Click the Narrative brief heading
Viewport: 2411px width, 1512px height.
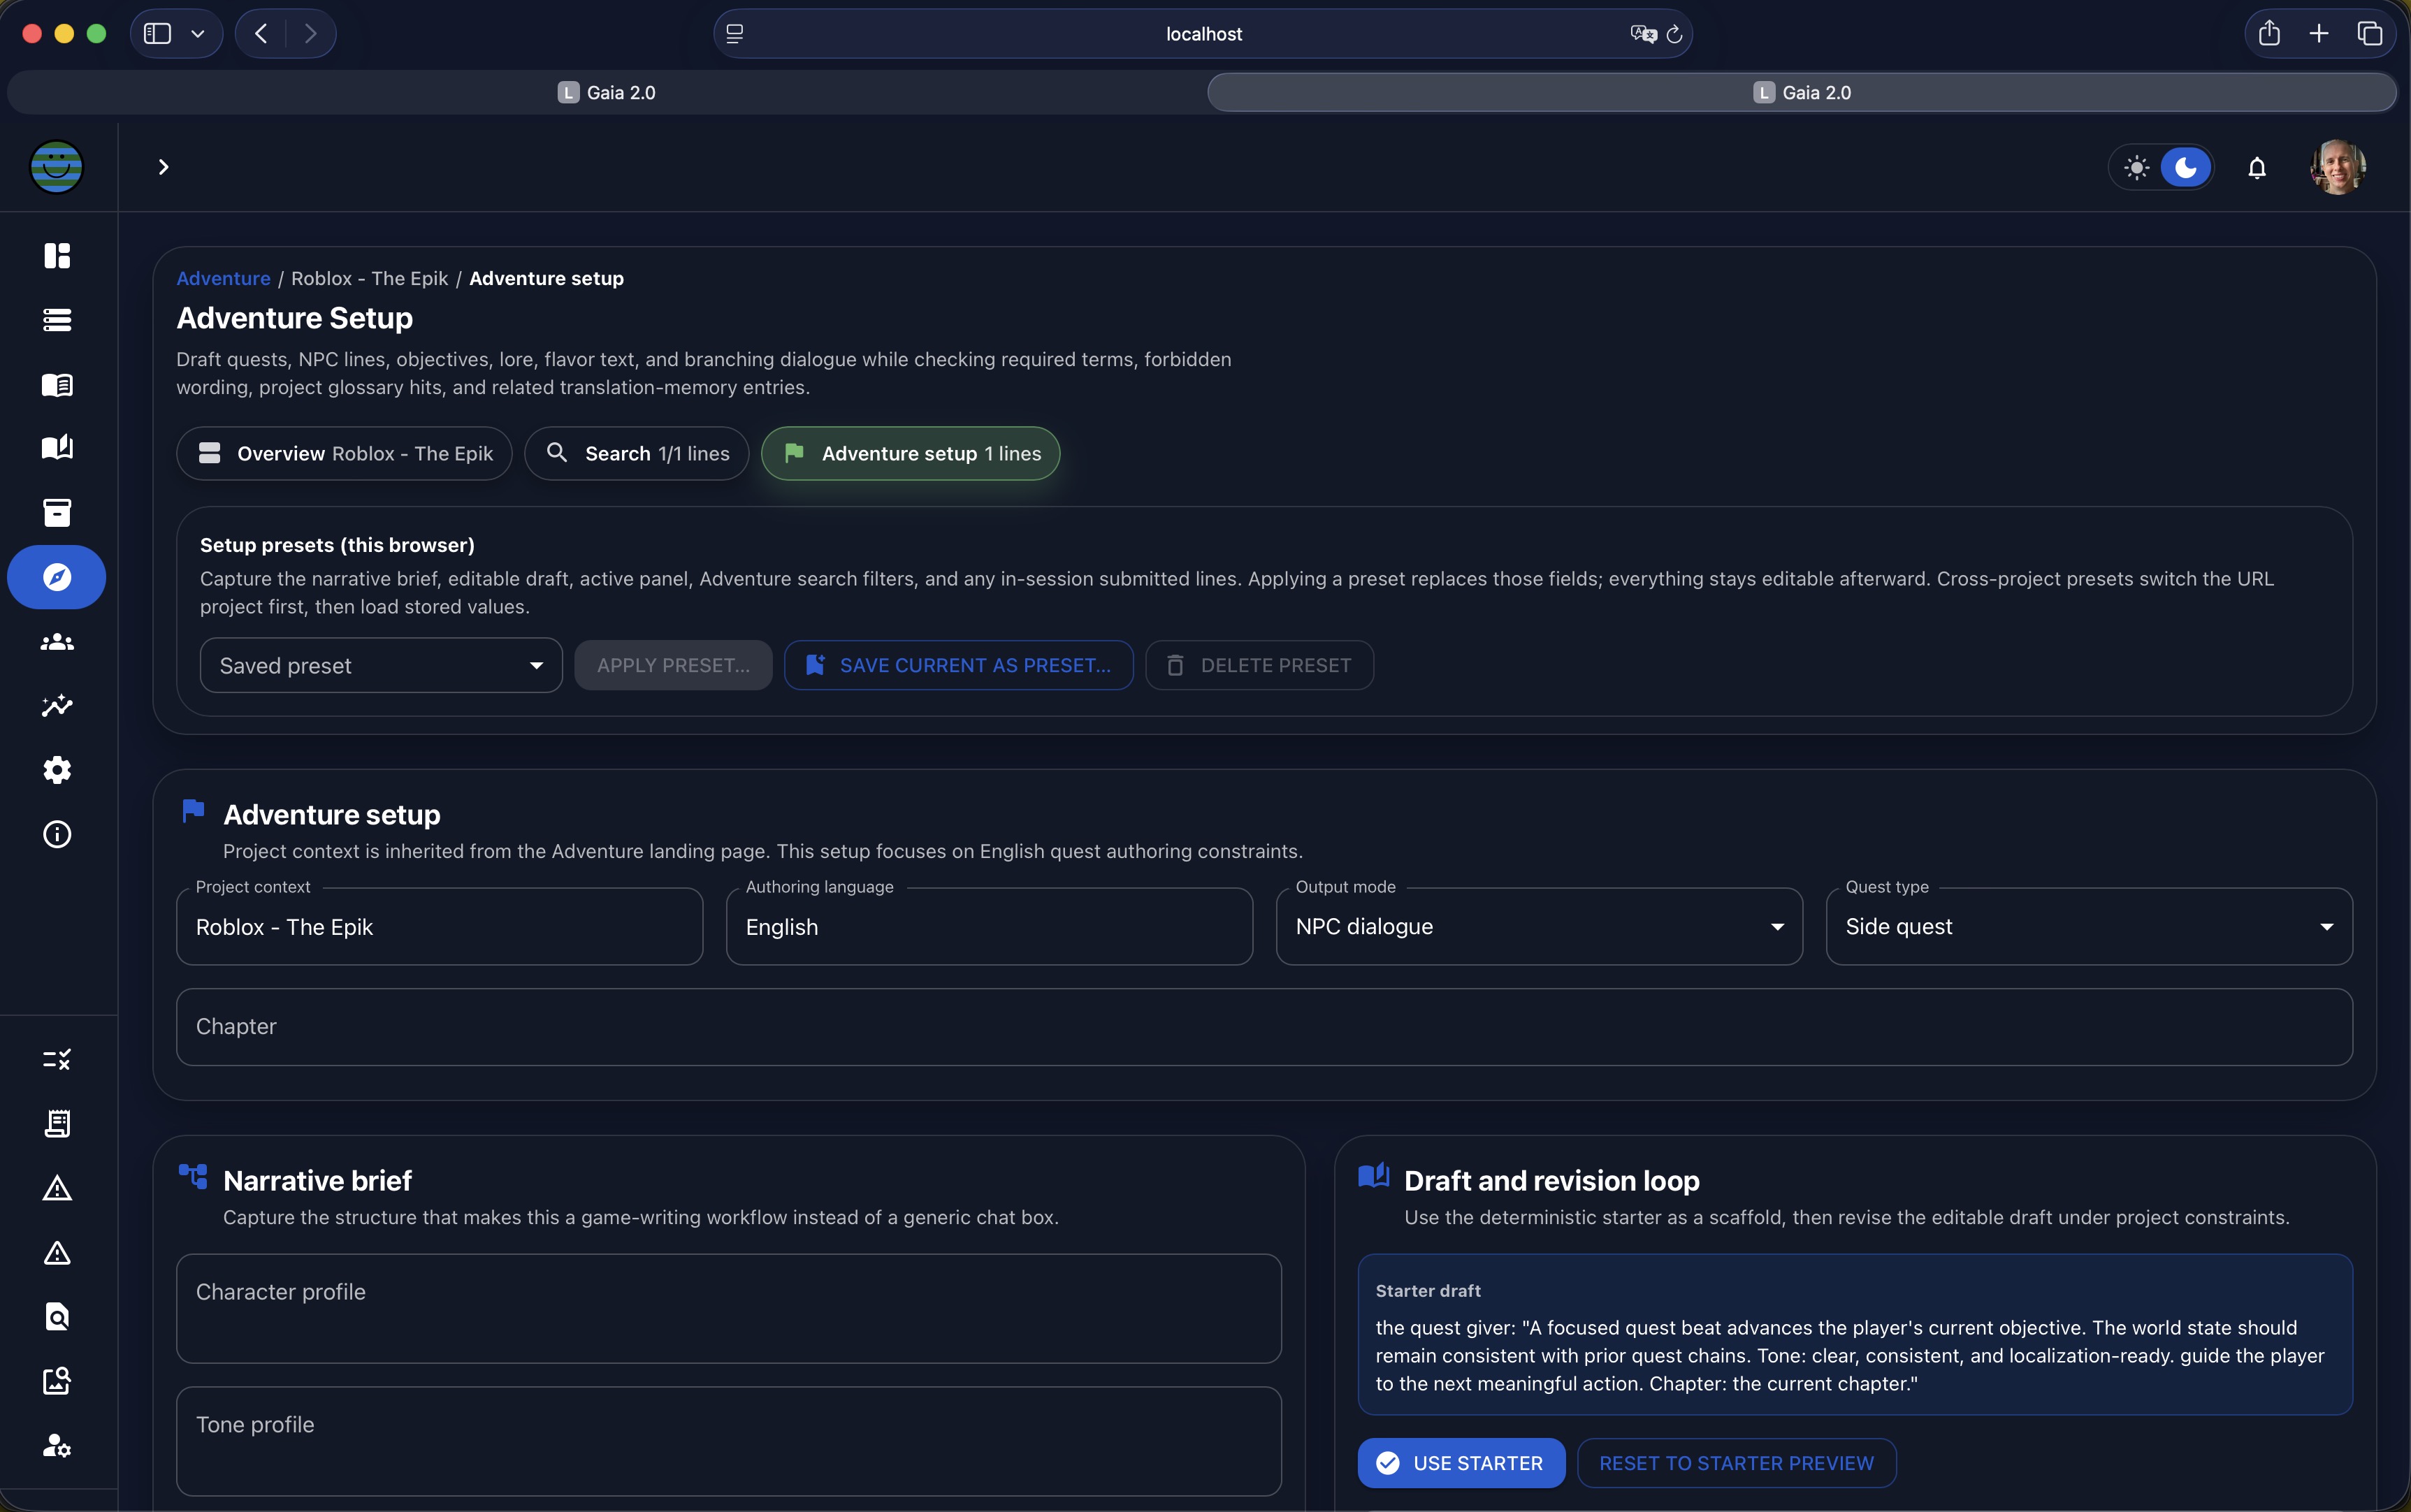click(317, 1181)
